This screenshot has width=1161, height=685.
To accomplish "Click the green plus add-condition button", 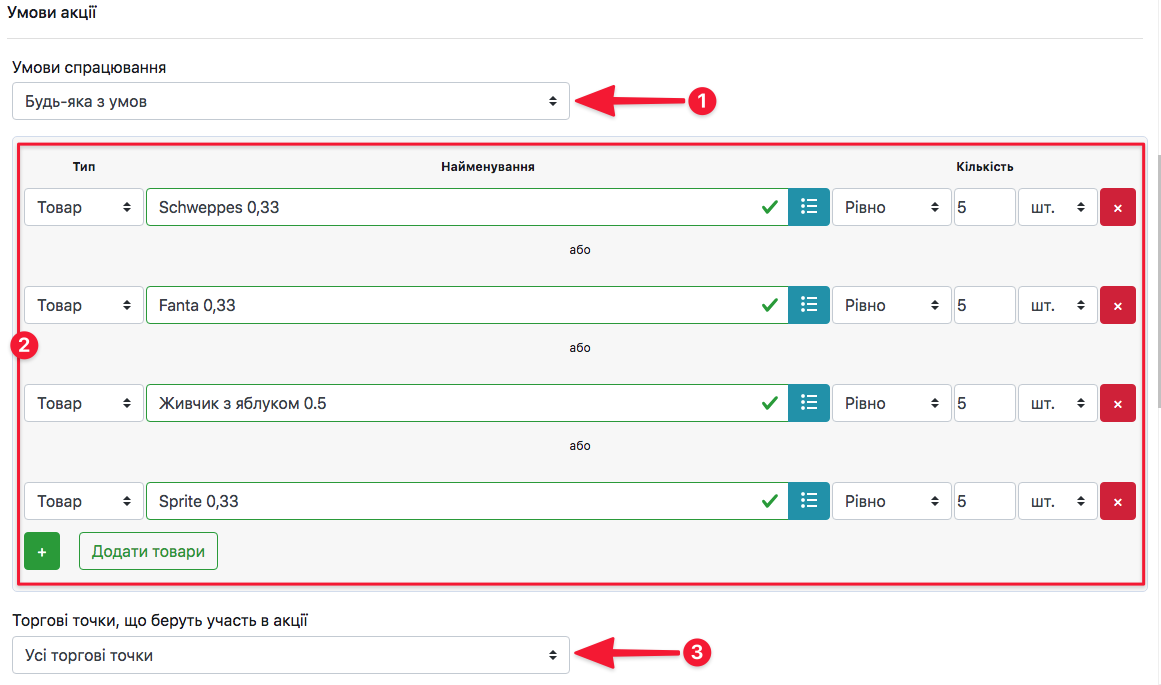I will (42, 551).
